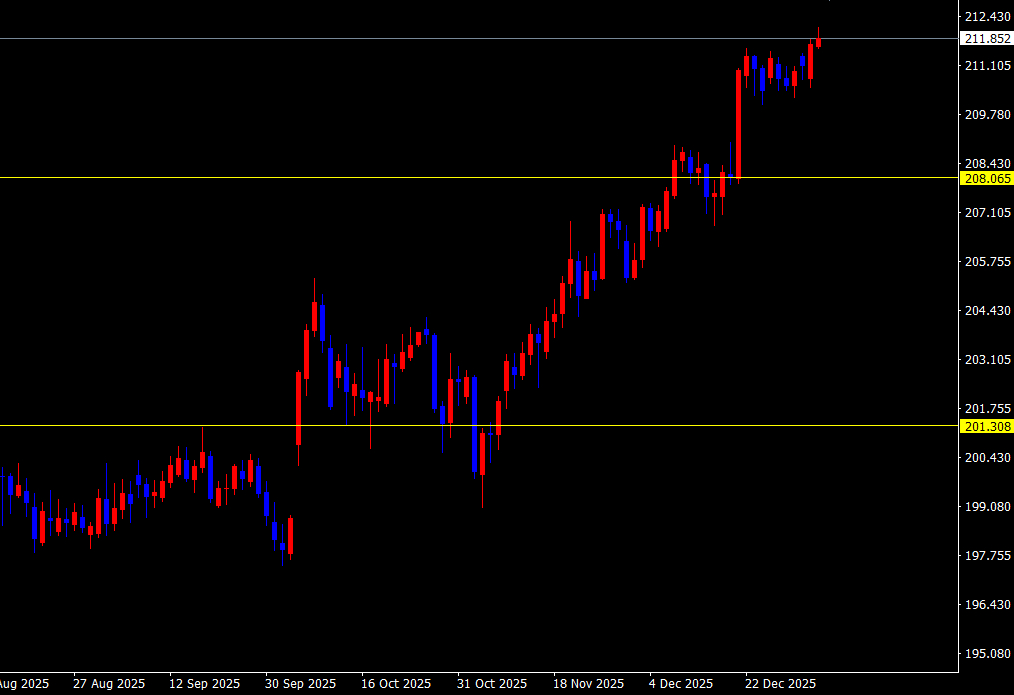Image resolution: width=1014 pixels, height=695 pixels.
Task: Click the 18 Nov 2025 date label
Action: pos(588,683)
